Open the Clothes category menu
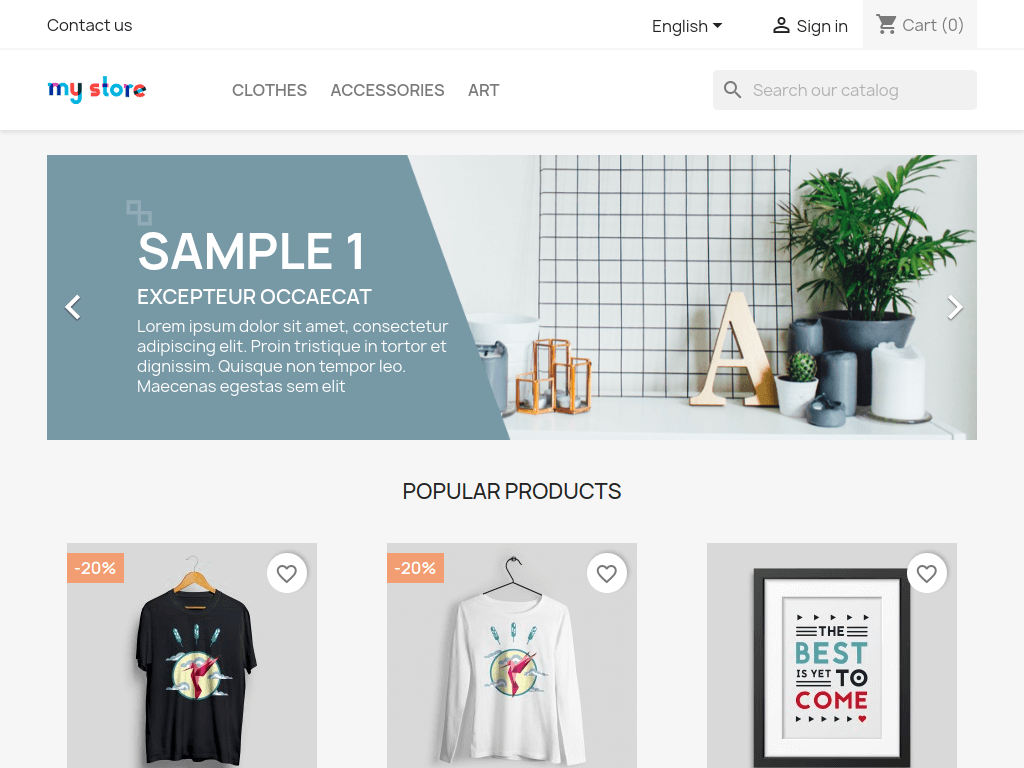1024x768 pixels. pos(269,90)
